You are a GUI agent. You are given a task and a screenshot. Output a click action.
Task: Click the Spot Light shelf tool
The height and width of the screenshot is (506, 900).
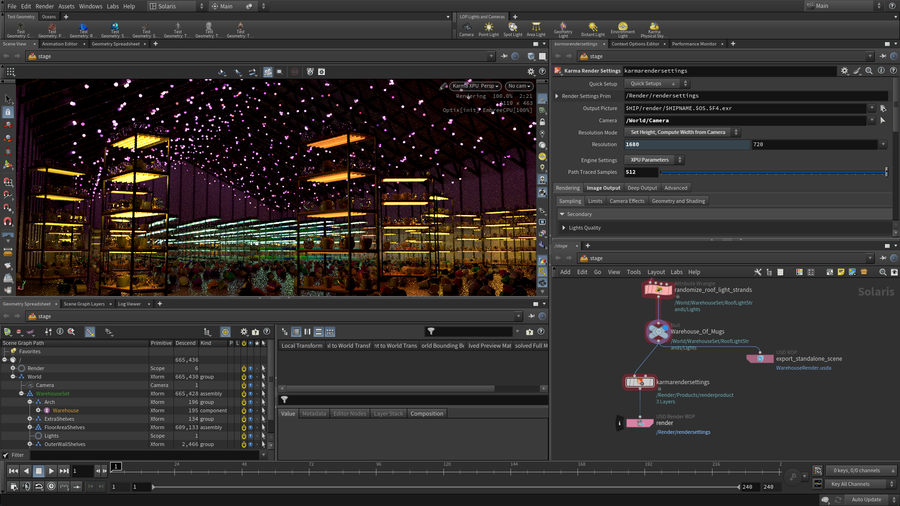tap(512, 29)
